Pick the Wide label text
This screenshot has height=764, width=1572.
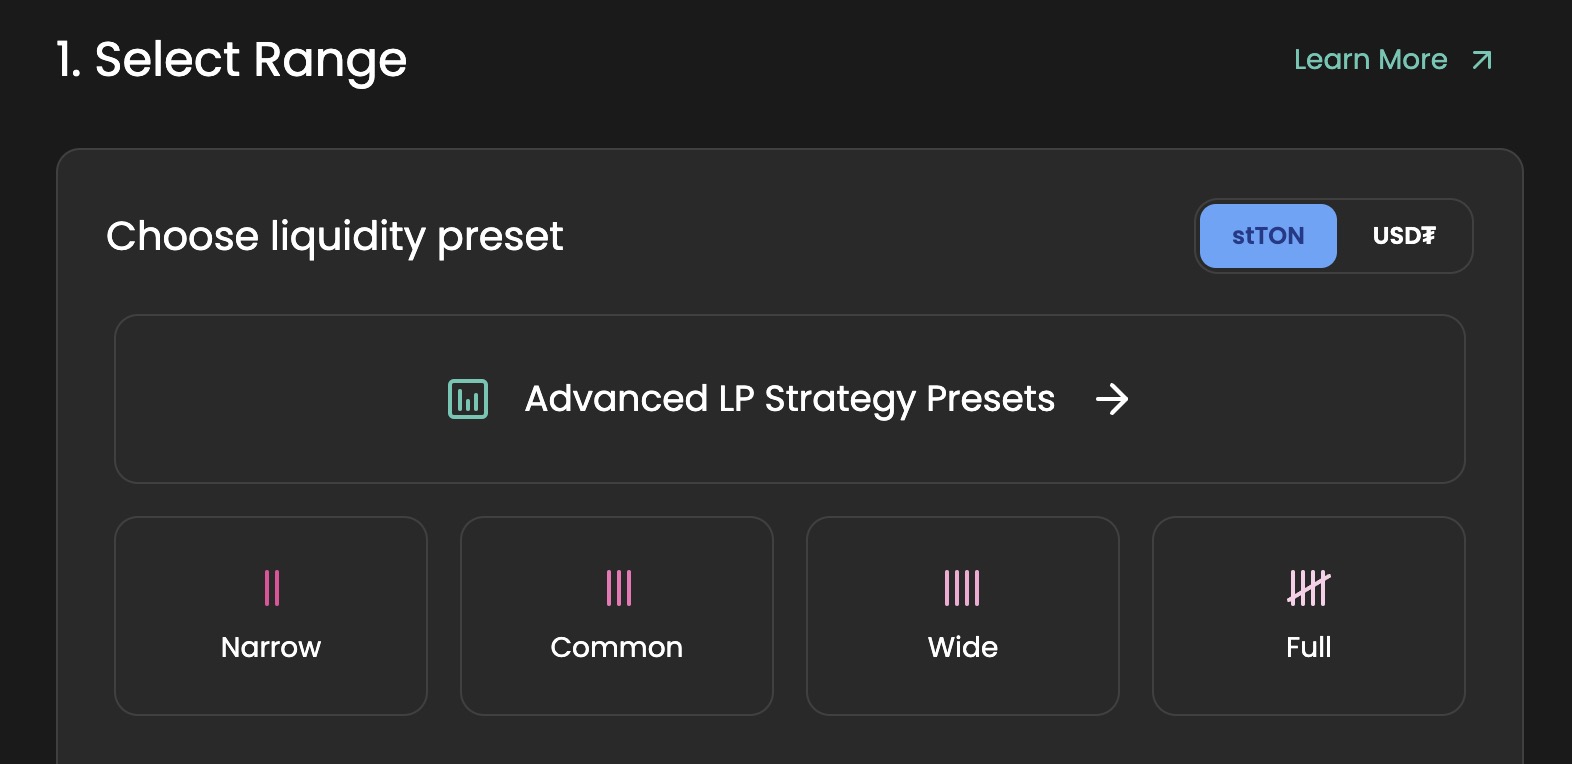pyautogui.click(x=962, y=647)
